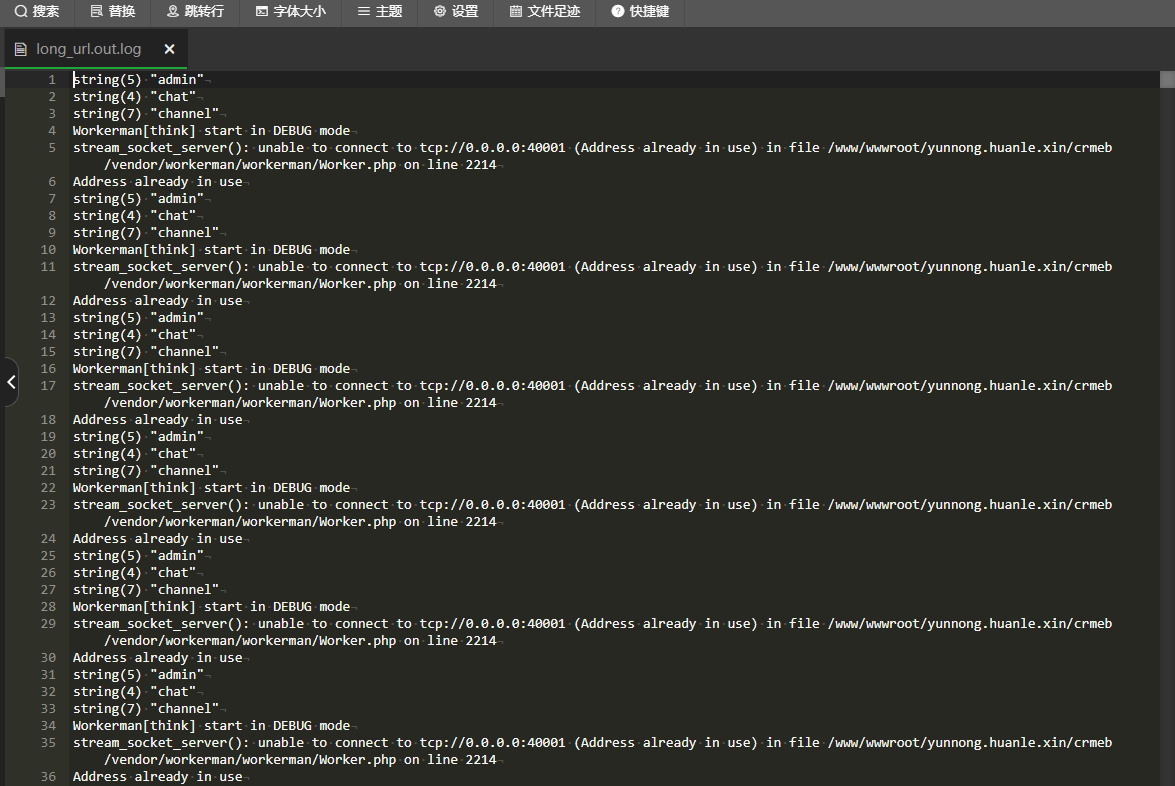Place cursor on line 33 string(7) "channel"
This screenshot has width=1175, height=786.
pos(146,709)
